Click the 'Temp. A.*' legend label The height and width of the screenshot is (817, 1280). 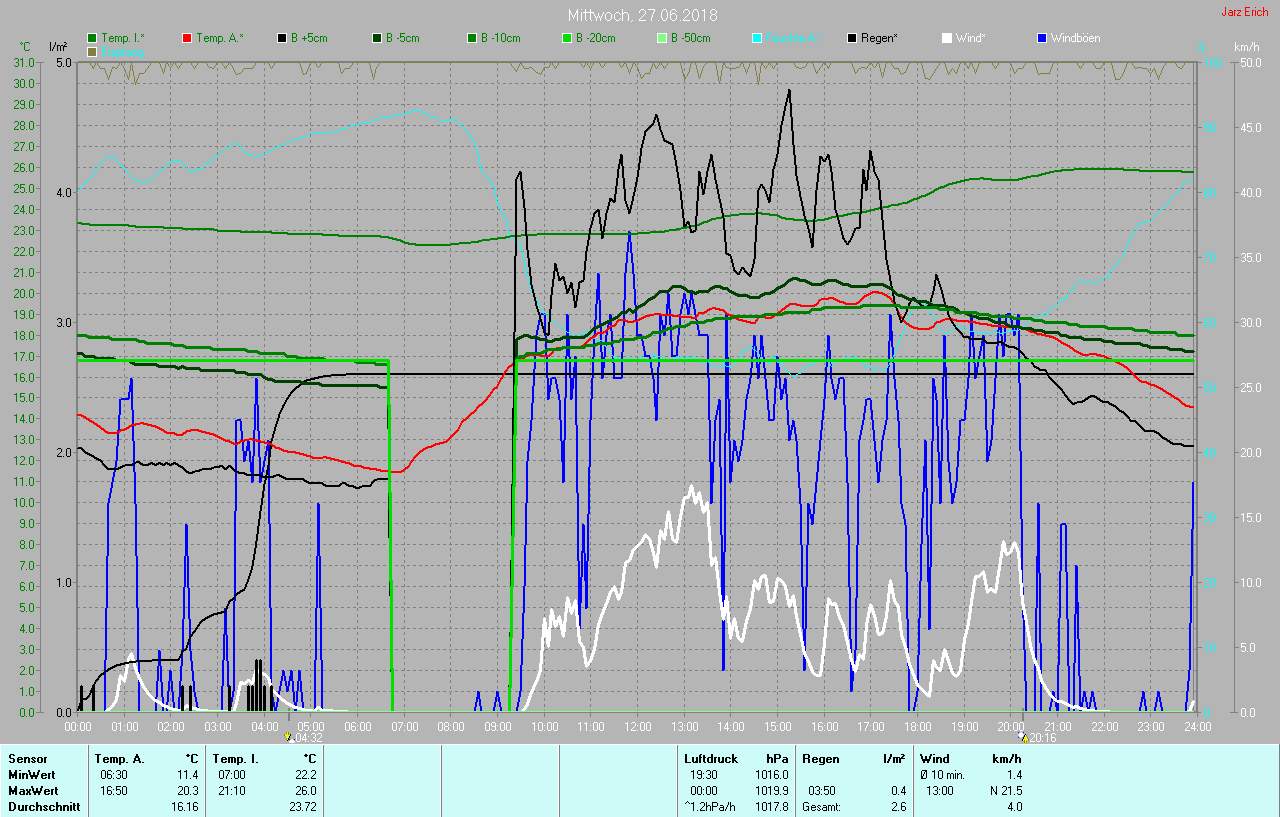[x=219, y=38]
